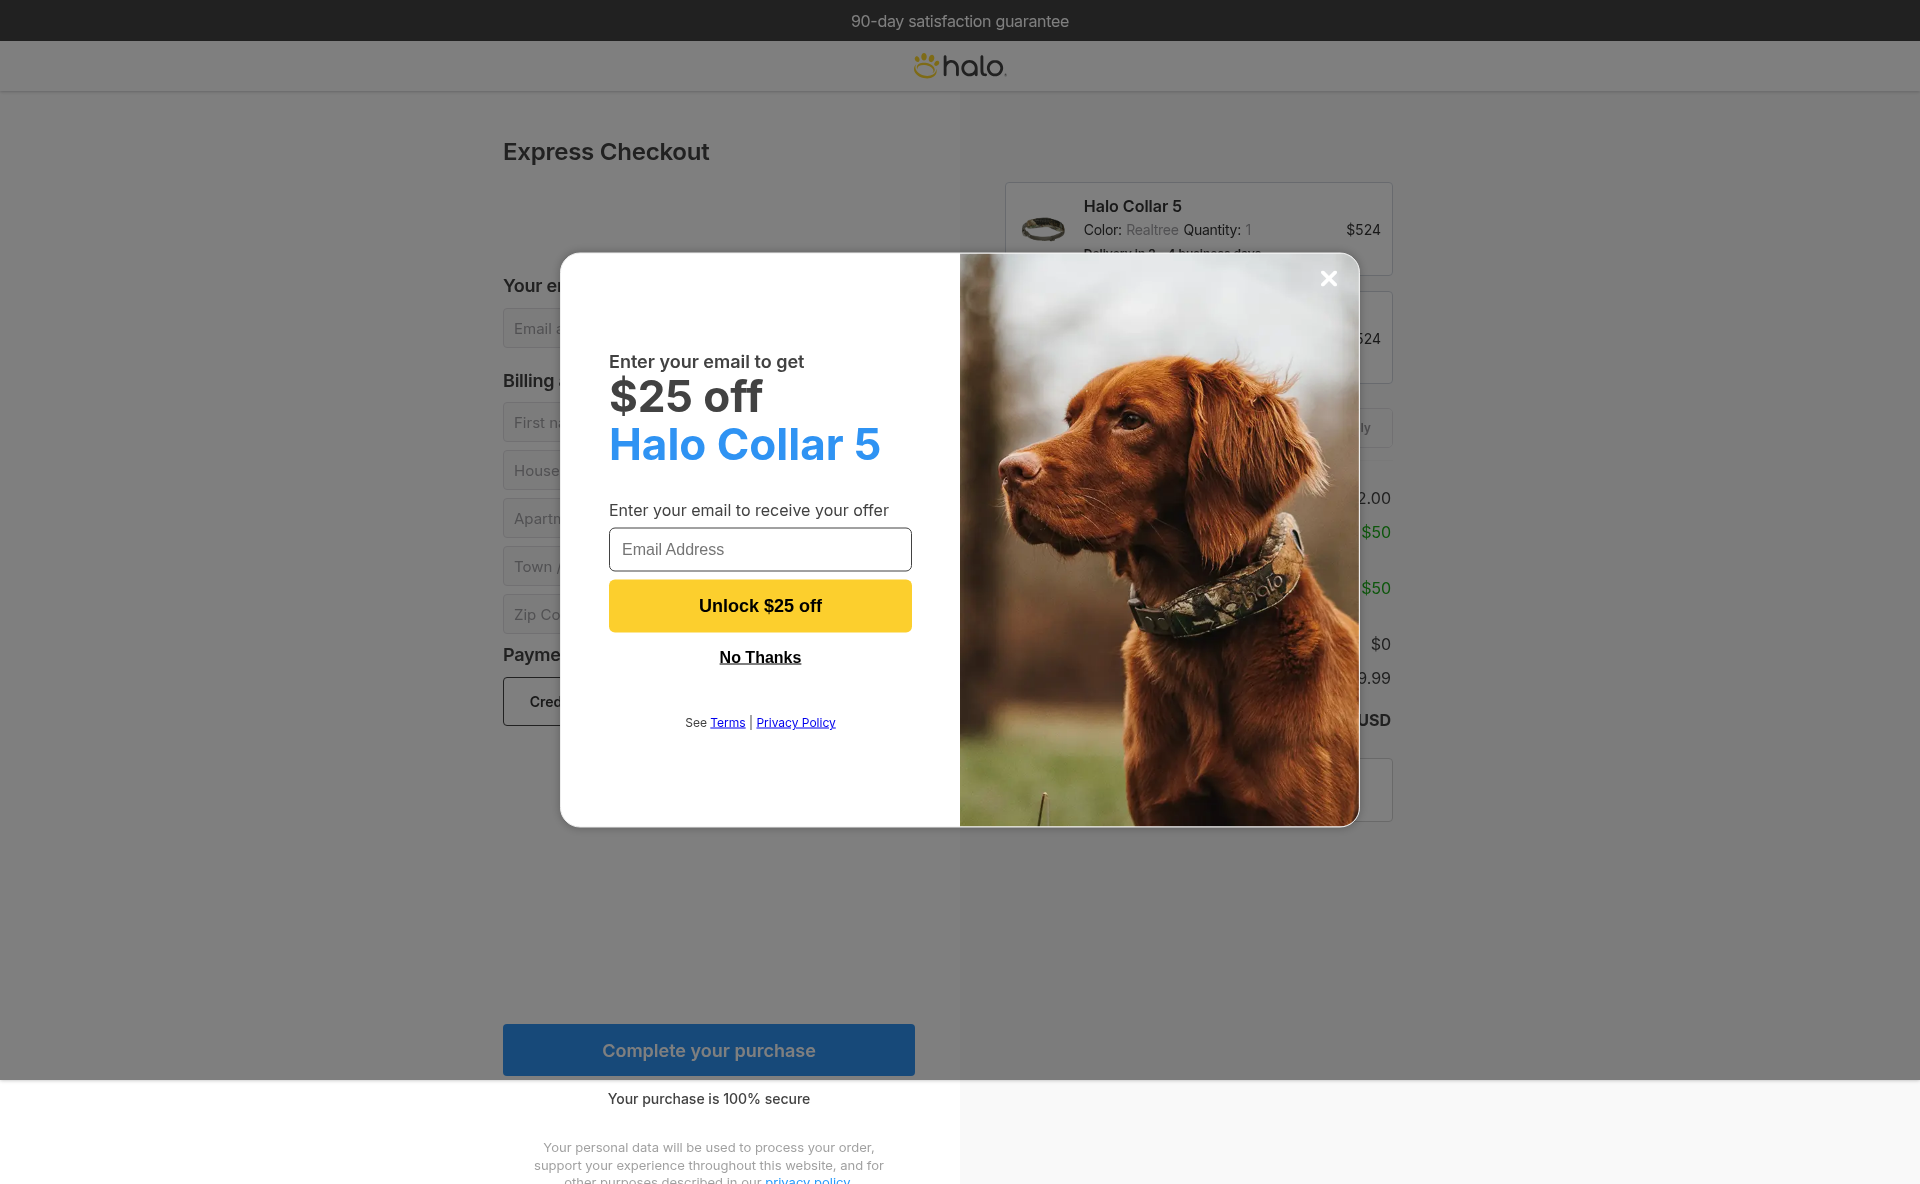
Task: Click the Halo paw logo
Action: point(960,66)
